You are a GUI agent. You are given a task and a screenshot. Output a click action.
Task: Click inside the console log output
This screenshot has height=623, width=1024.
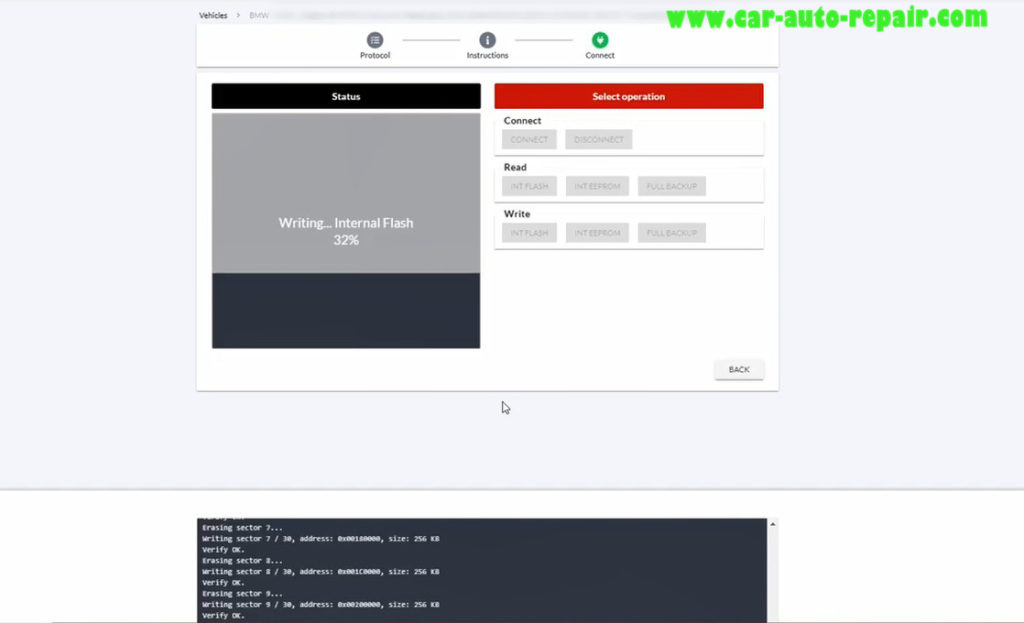pyautogui.click(x=480, y=570)
